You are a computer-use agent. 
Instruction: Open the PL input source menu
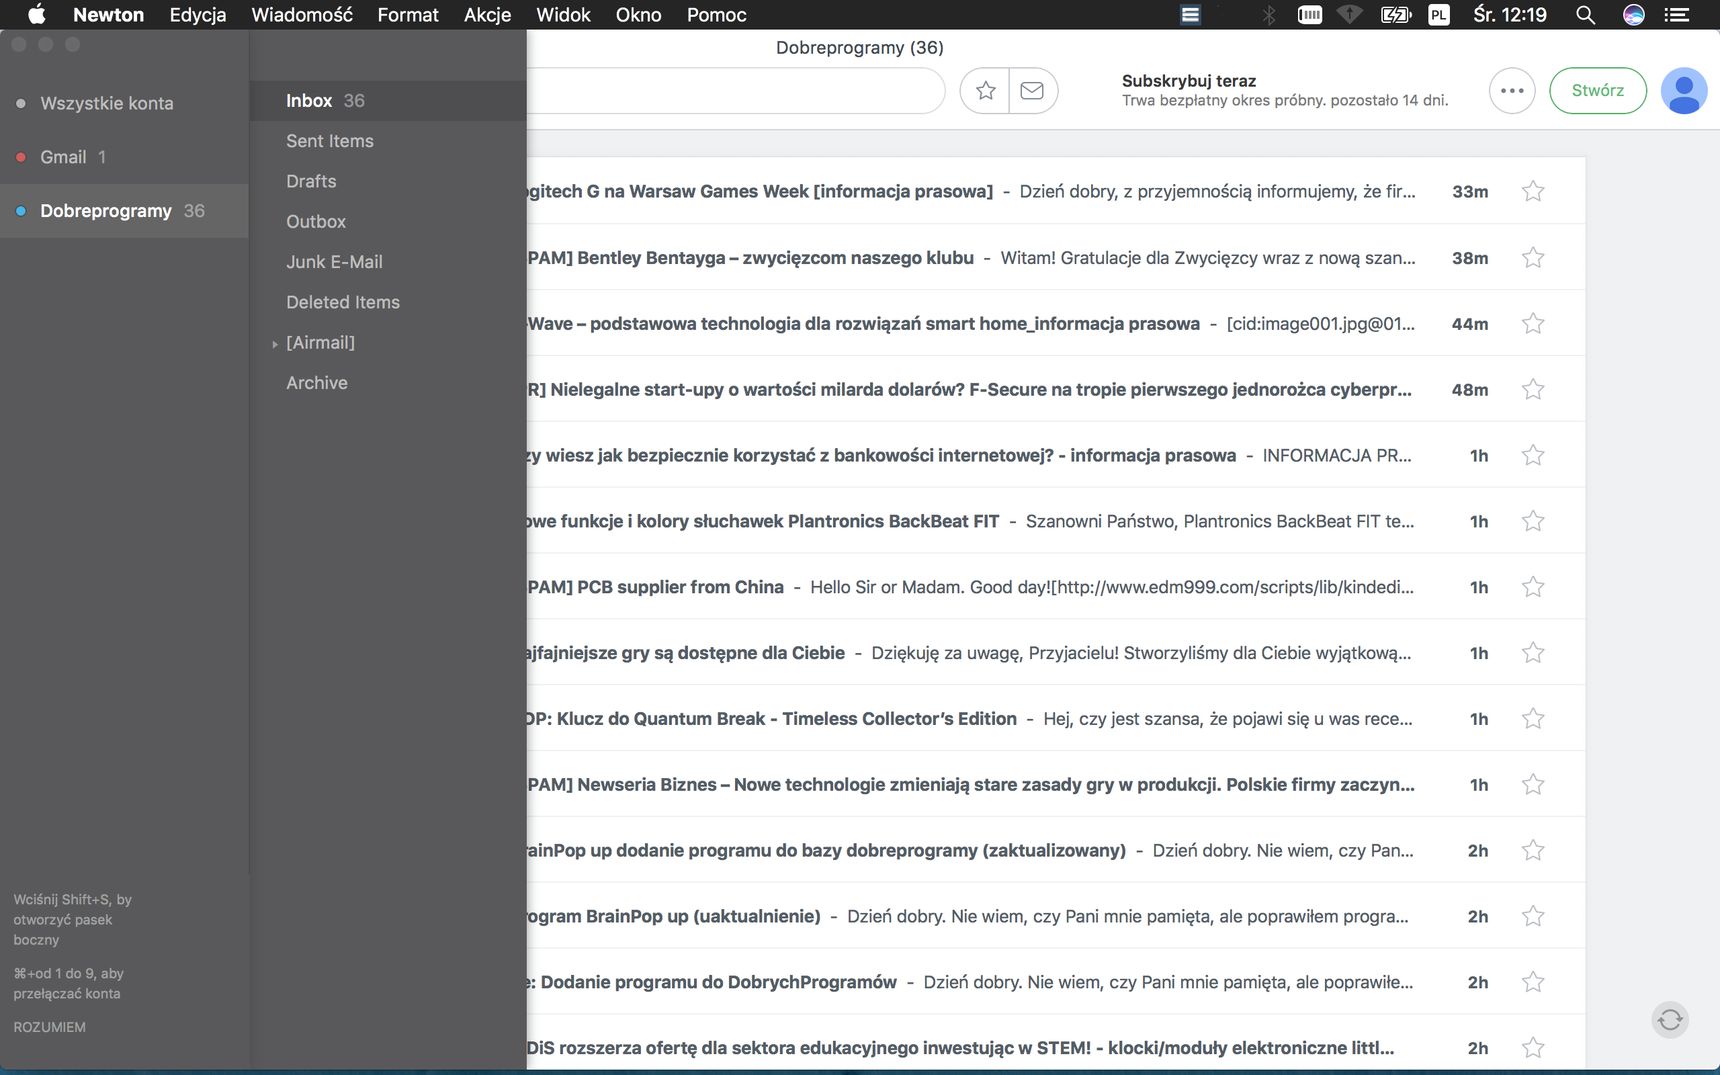[x=1439, y=15]
